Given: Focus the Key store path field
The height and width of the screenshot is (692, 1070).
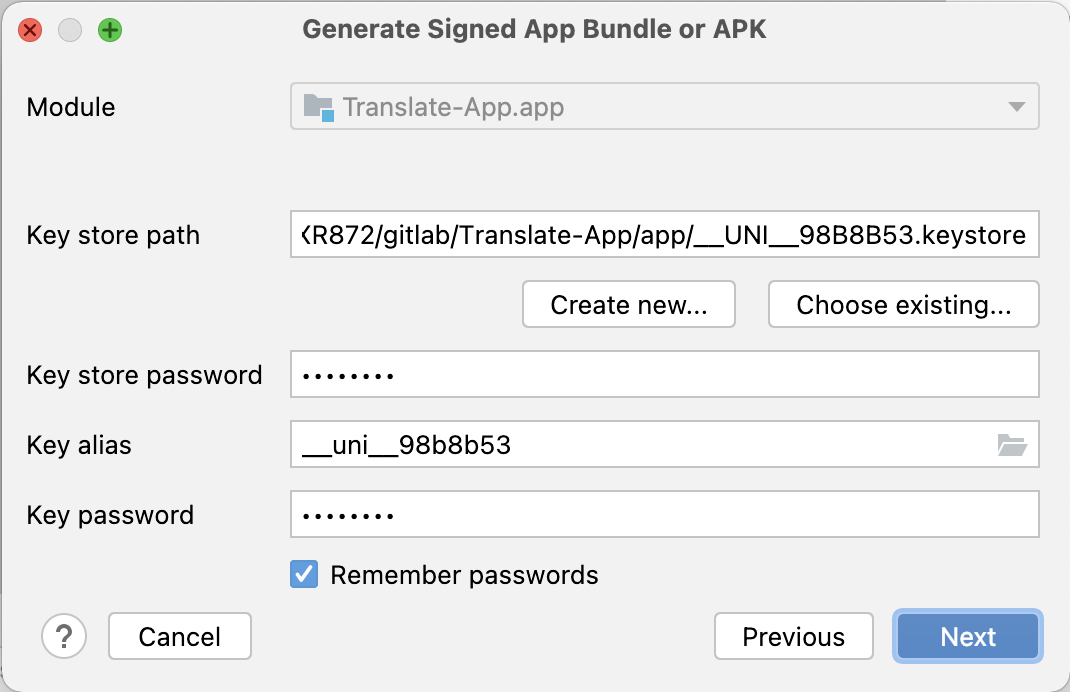Looking at the screenshot, I should (665, 234).
